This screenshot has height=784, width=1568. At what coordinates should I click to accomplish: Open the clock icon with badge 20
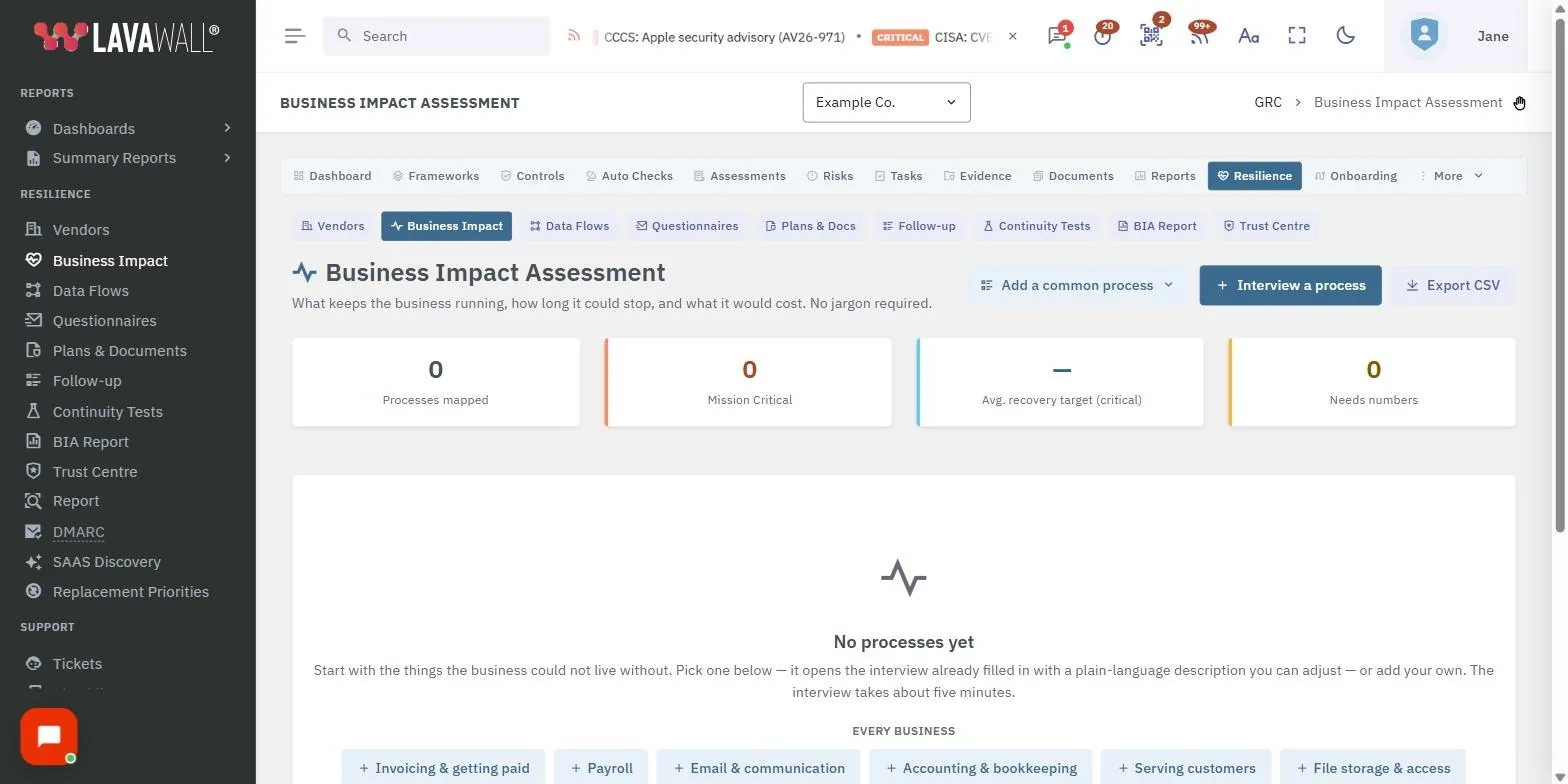(x=1103, y=36)
